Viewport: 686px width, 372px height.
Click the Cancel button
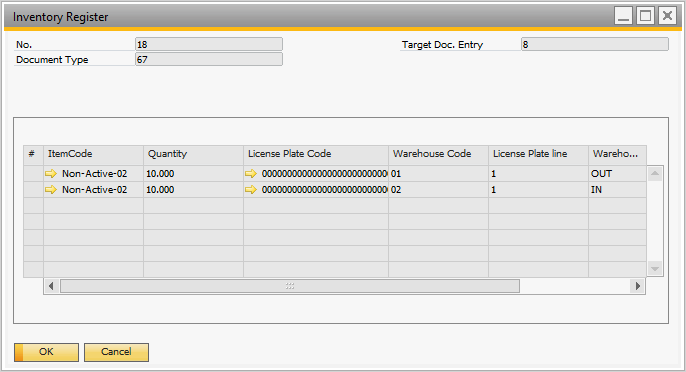[116, 352]
